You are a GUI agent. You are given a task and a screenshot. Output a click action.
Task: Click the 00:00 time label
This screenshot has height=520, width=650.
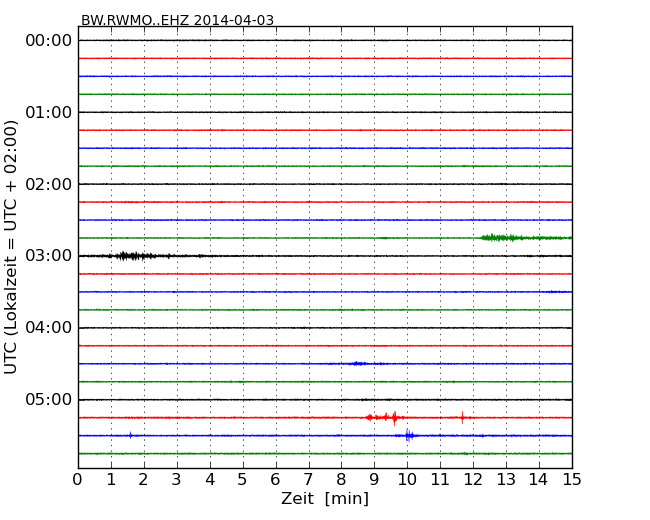(x=49, y=41)
